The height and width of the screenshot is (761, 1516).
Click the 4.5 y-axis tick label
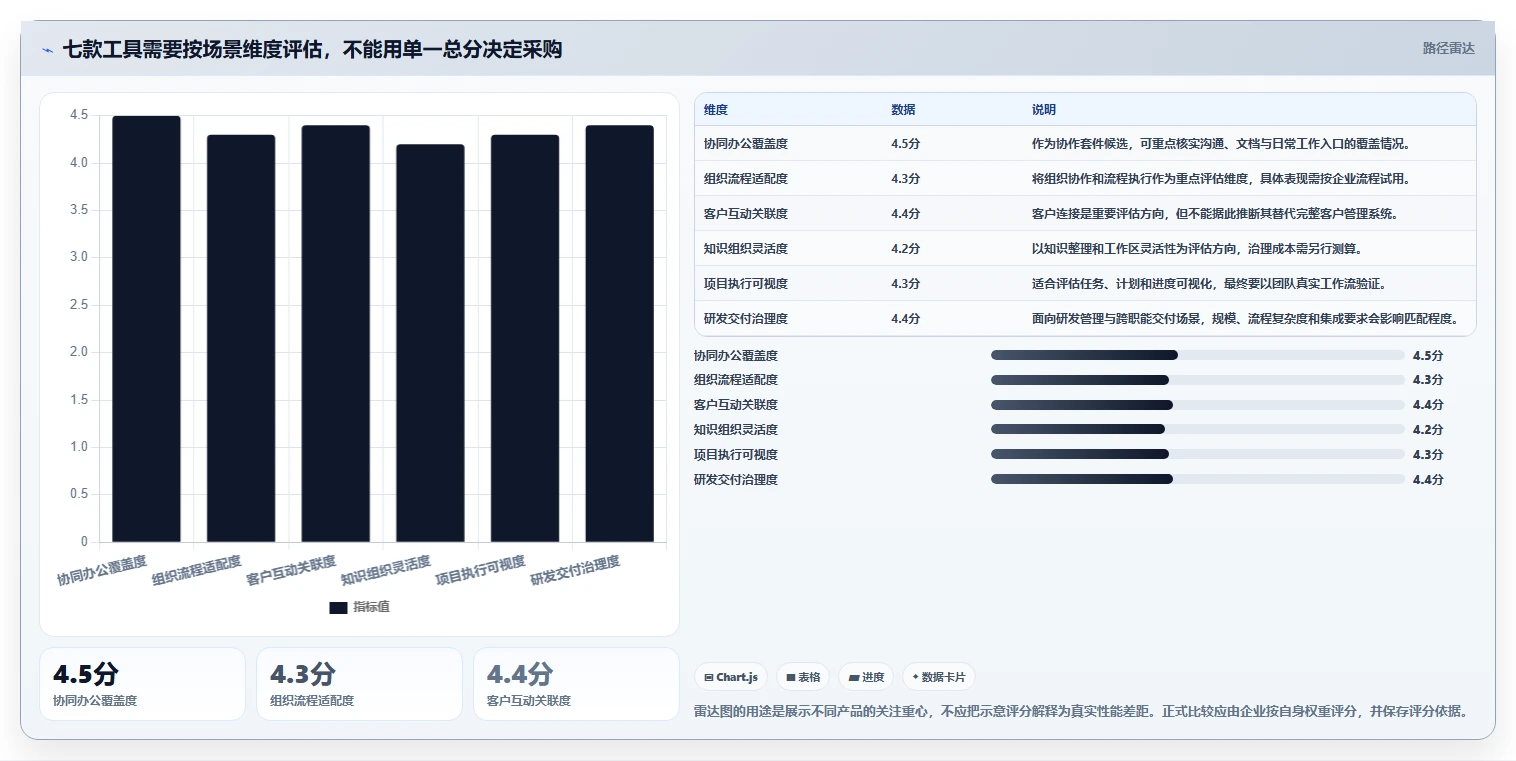pos(79,116)
